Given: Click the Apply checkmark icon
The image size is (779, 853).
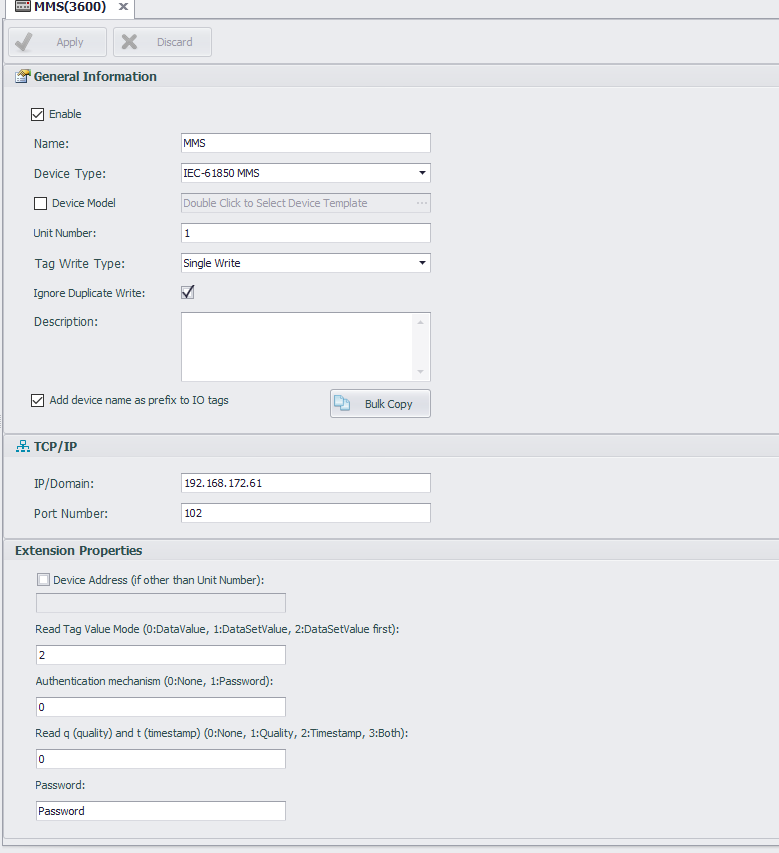Looking at the screenshot, I should (x=24, y=42).
